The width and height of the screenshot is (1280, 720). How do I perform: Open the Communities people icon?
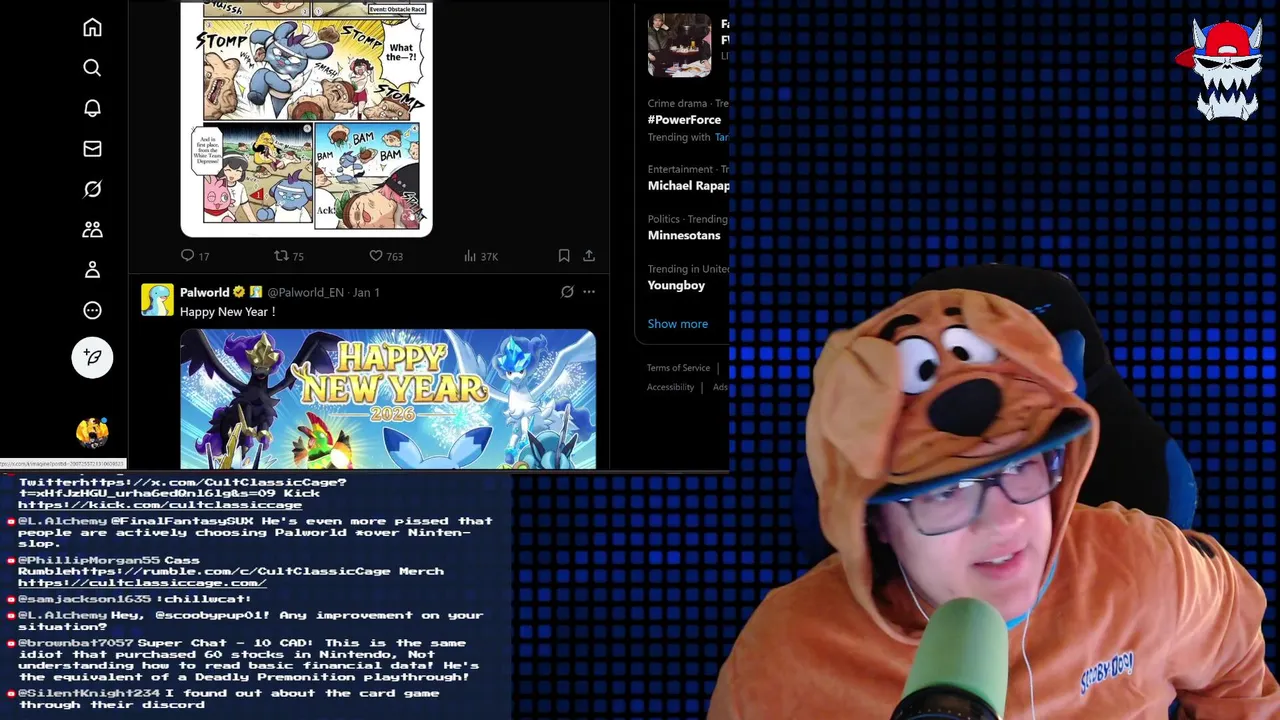click(x=92, y=230)
